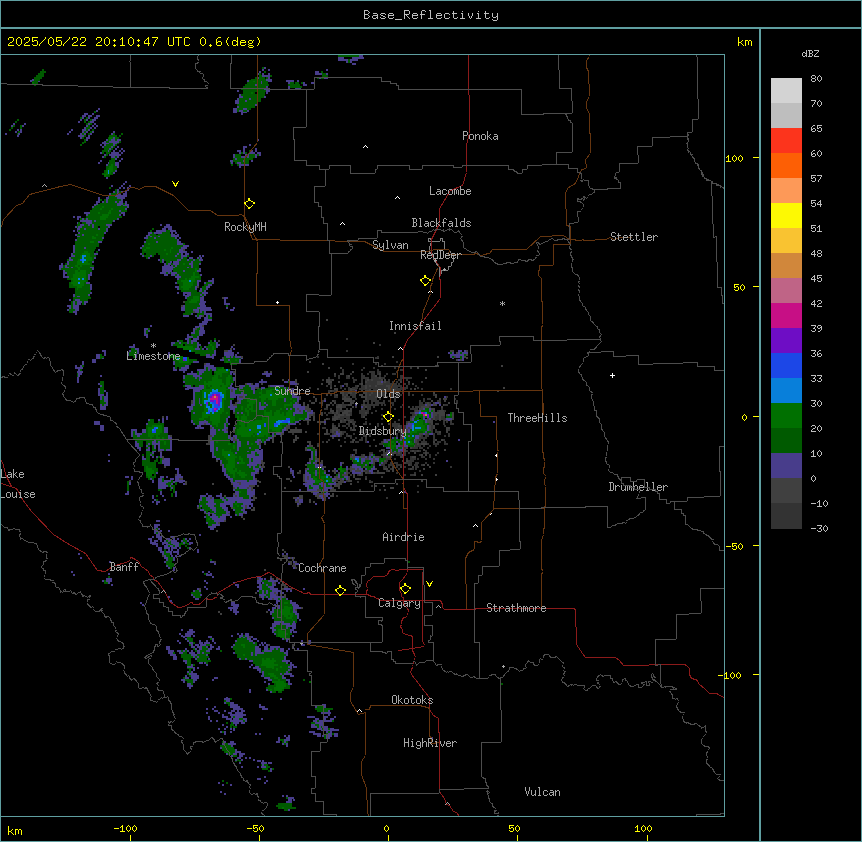Click the white asterisk marker above Limestone
862x842 pixels.
coord(153,346)
